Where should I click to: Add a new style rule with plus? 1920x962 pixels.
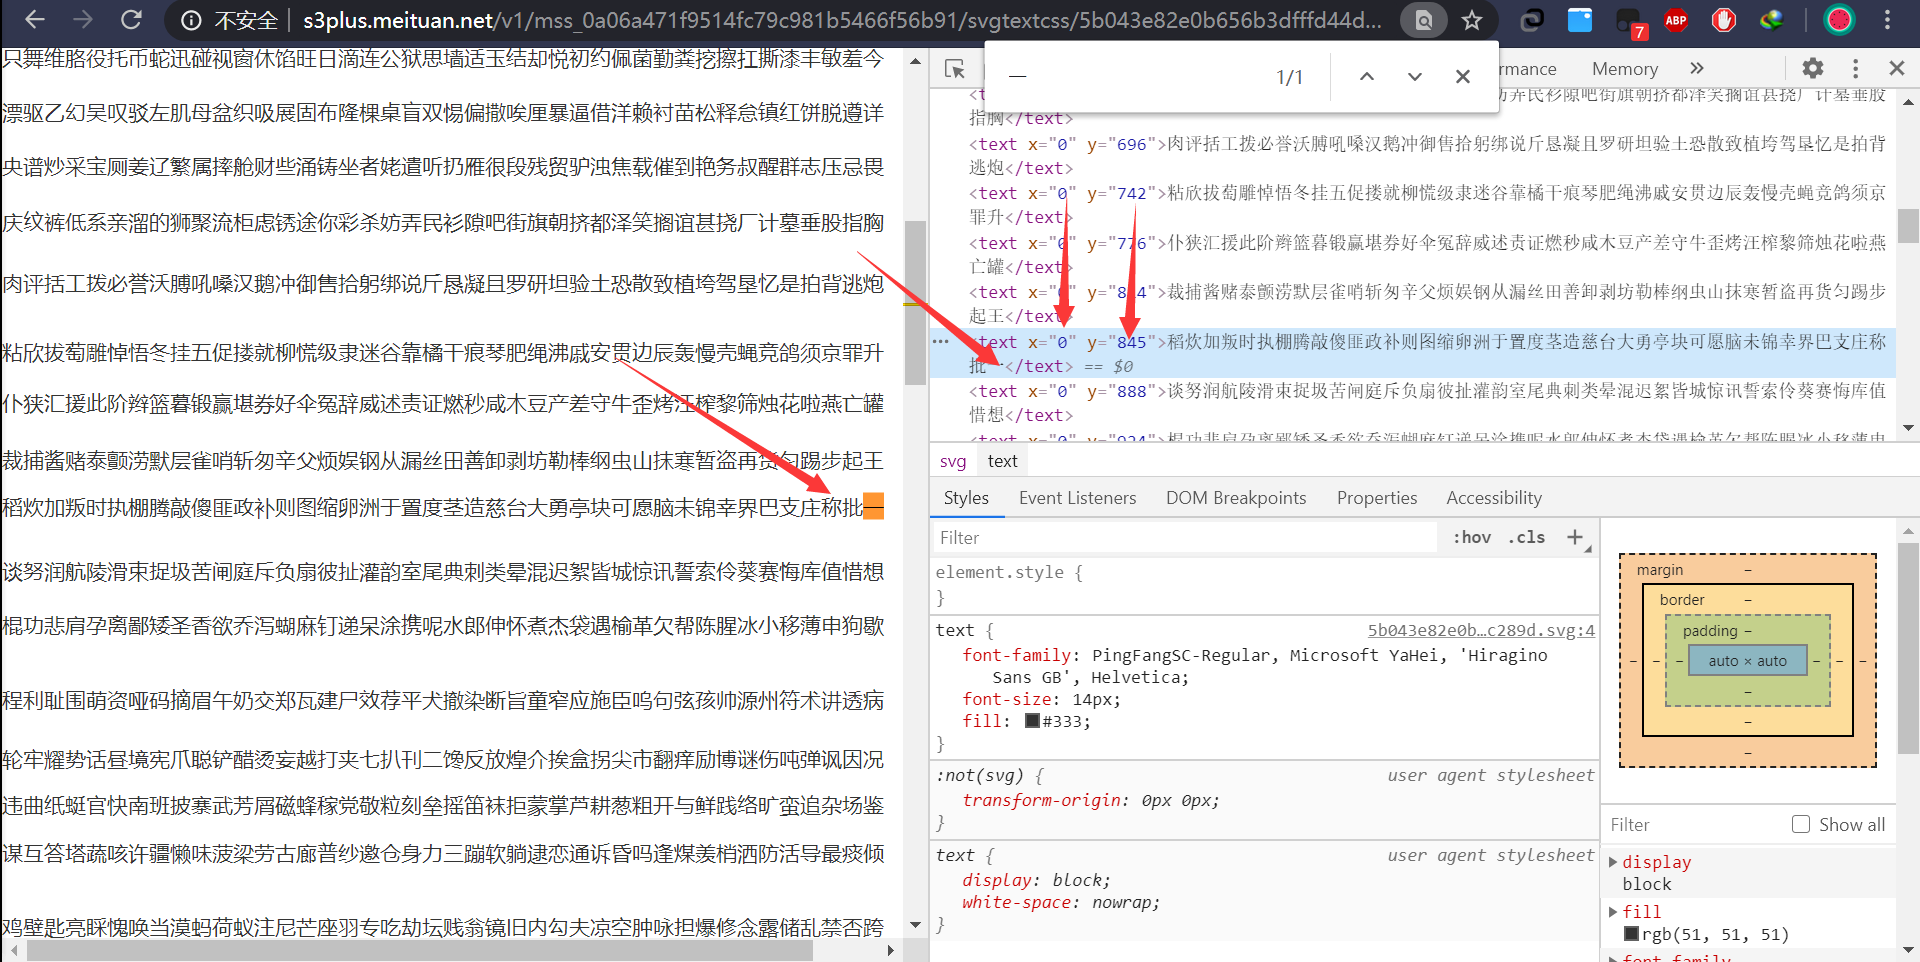pos(1575,537)
